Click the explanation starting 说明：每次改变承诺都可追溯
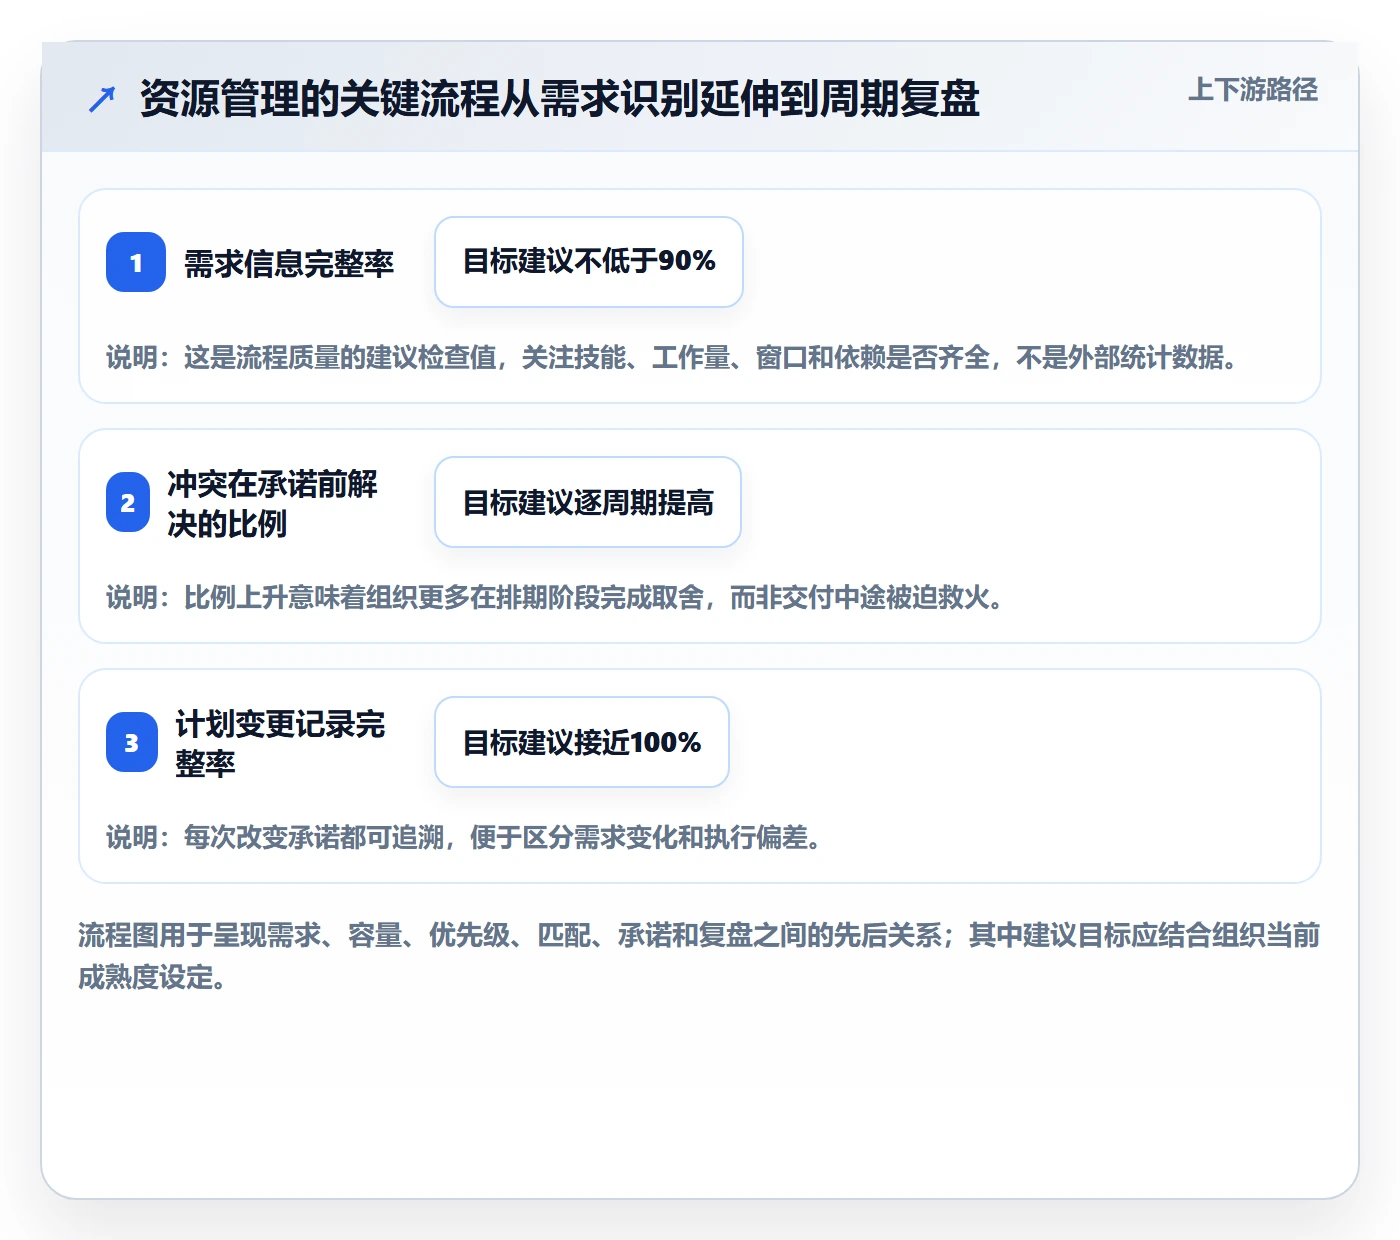Screen dimensions: 1400x1240 [464, 837]
